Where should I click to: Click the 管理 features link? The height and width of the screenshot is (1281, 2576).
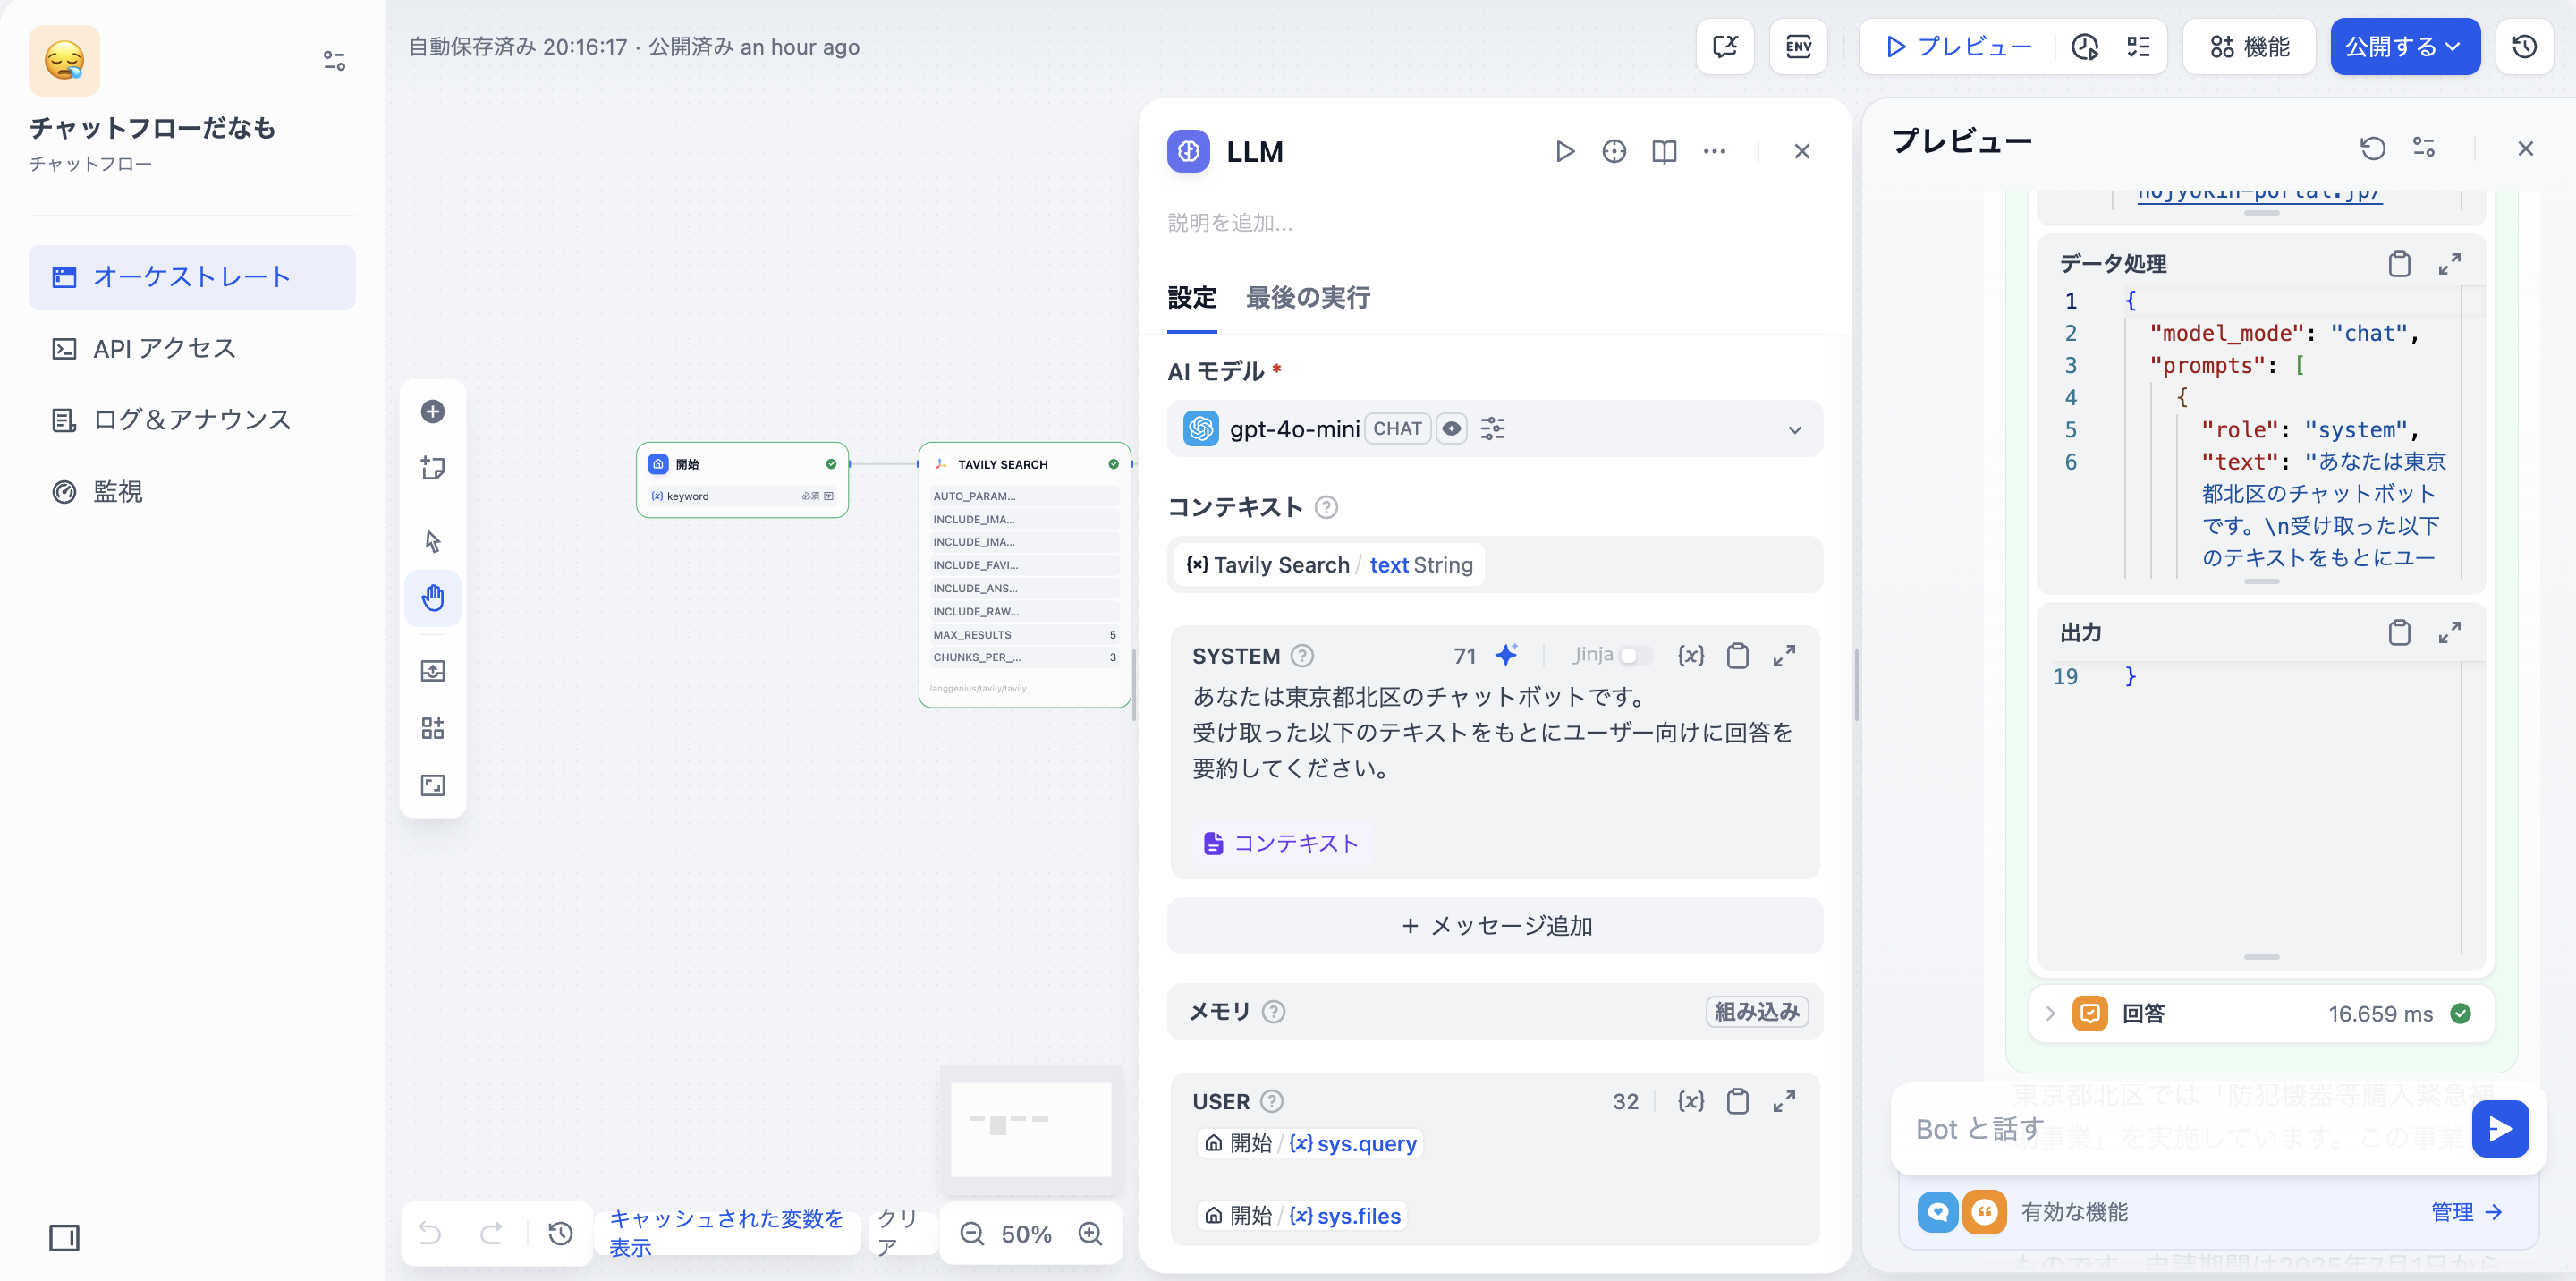[x=2466, y=1213]
